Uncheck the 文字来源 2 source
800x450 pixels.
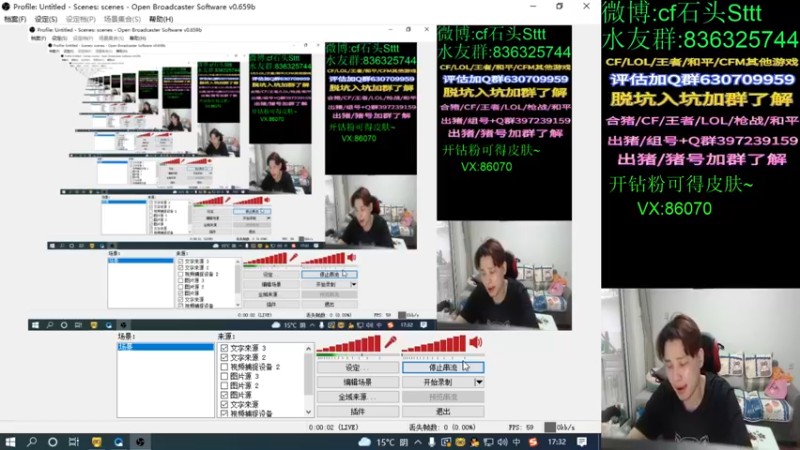(224, 357)
